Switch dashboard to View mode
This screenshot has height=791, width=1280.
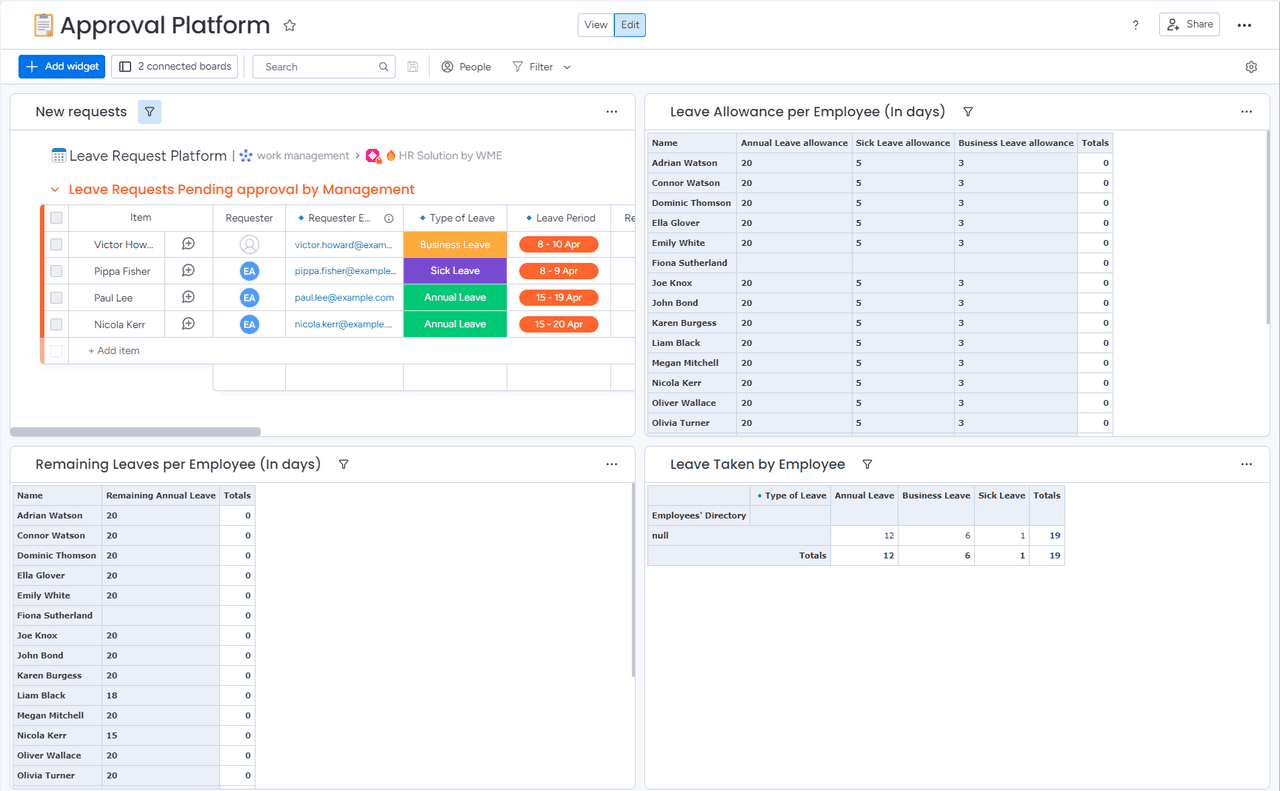point(596,25)
